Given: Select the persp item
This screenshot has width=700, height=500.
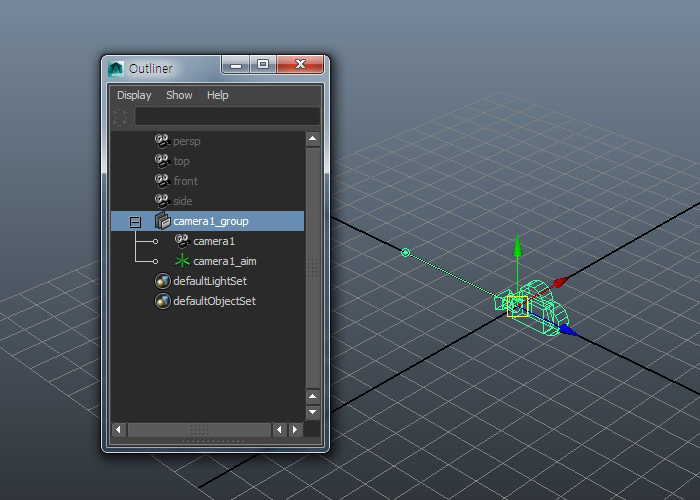Looking at the screenshot, I should (x=187, y=141).
